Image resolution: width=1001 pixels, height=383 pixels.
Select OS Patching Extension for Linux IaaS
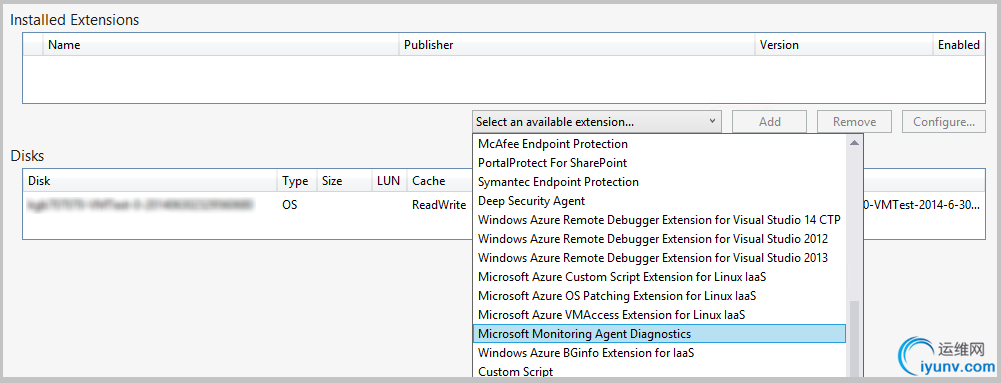coord(659,296)
